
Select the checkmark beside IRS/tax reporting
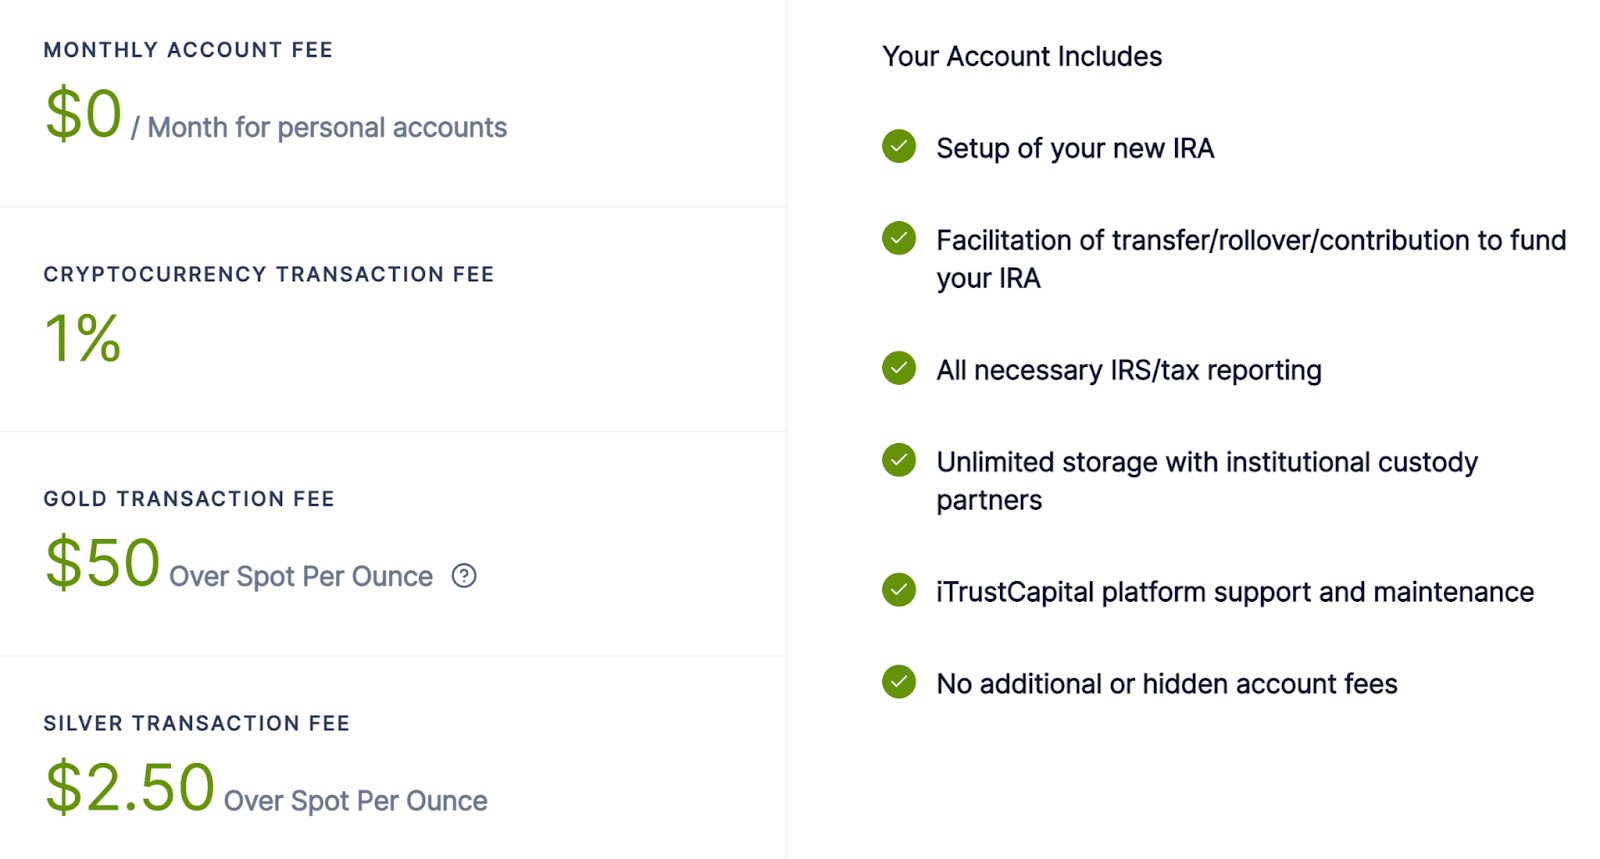coord(899,368)
